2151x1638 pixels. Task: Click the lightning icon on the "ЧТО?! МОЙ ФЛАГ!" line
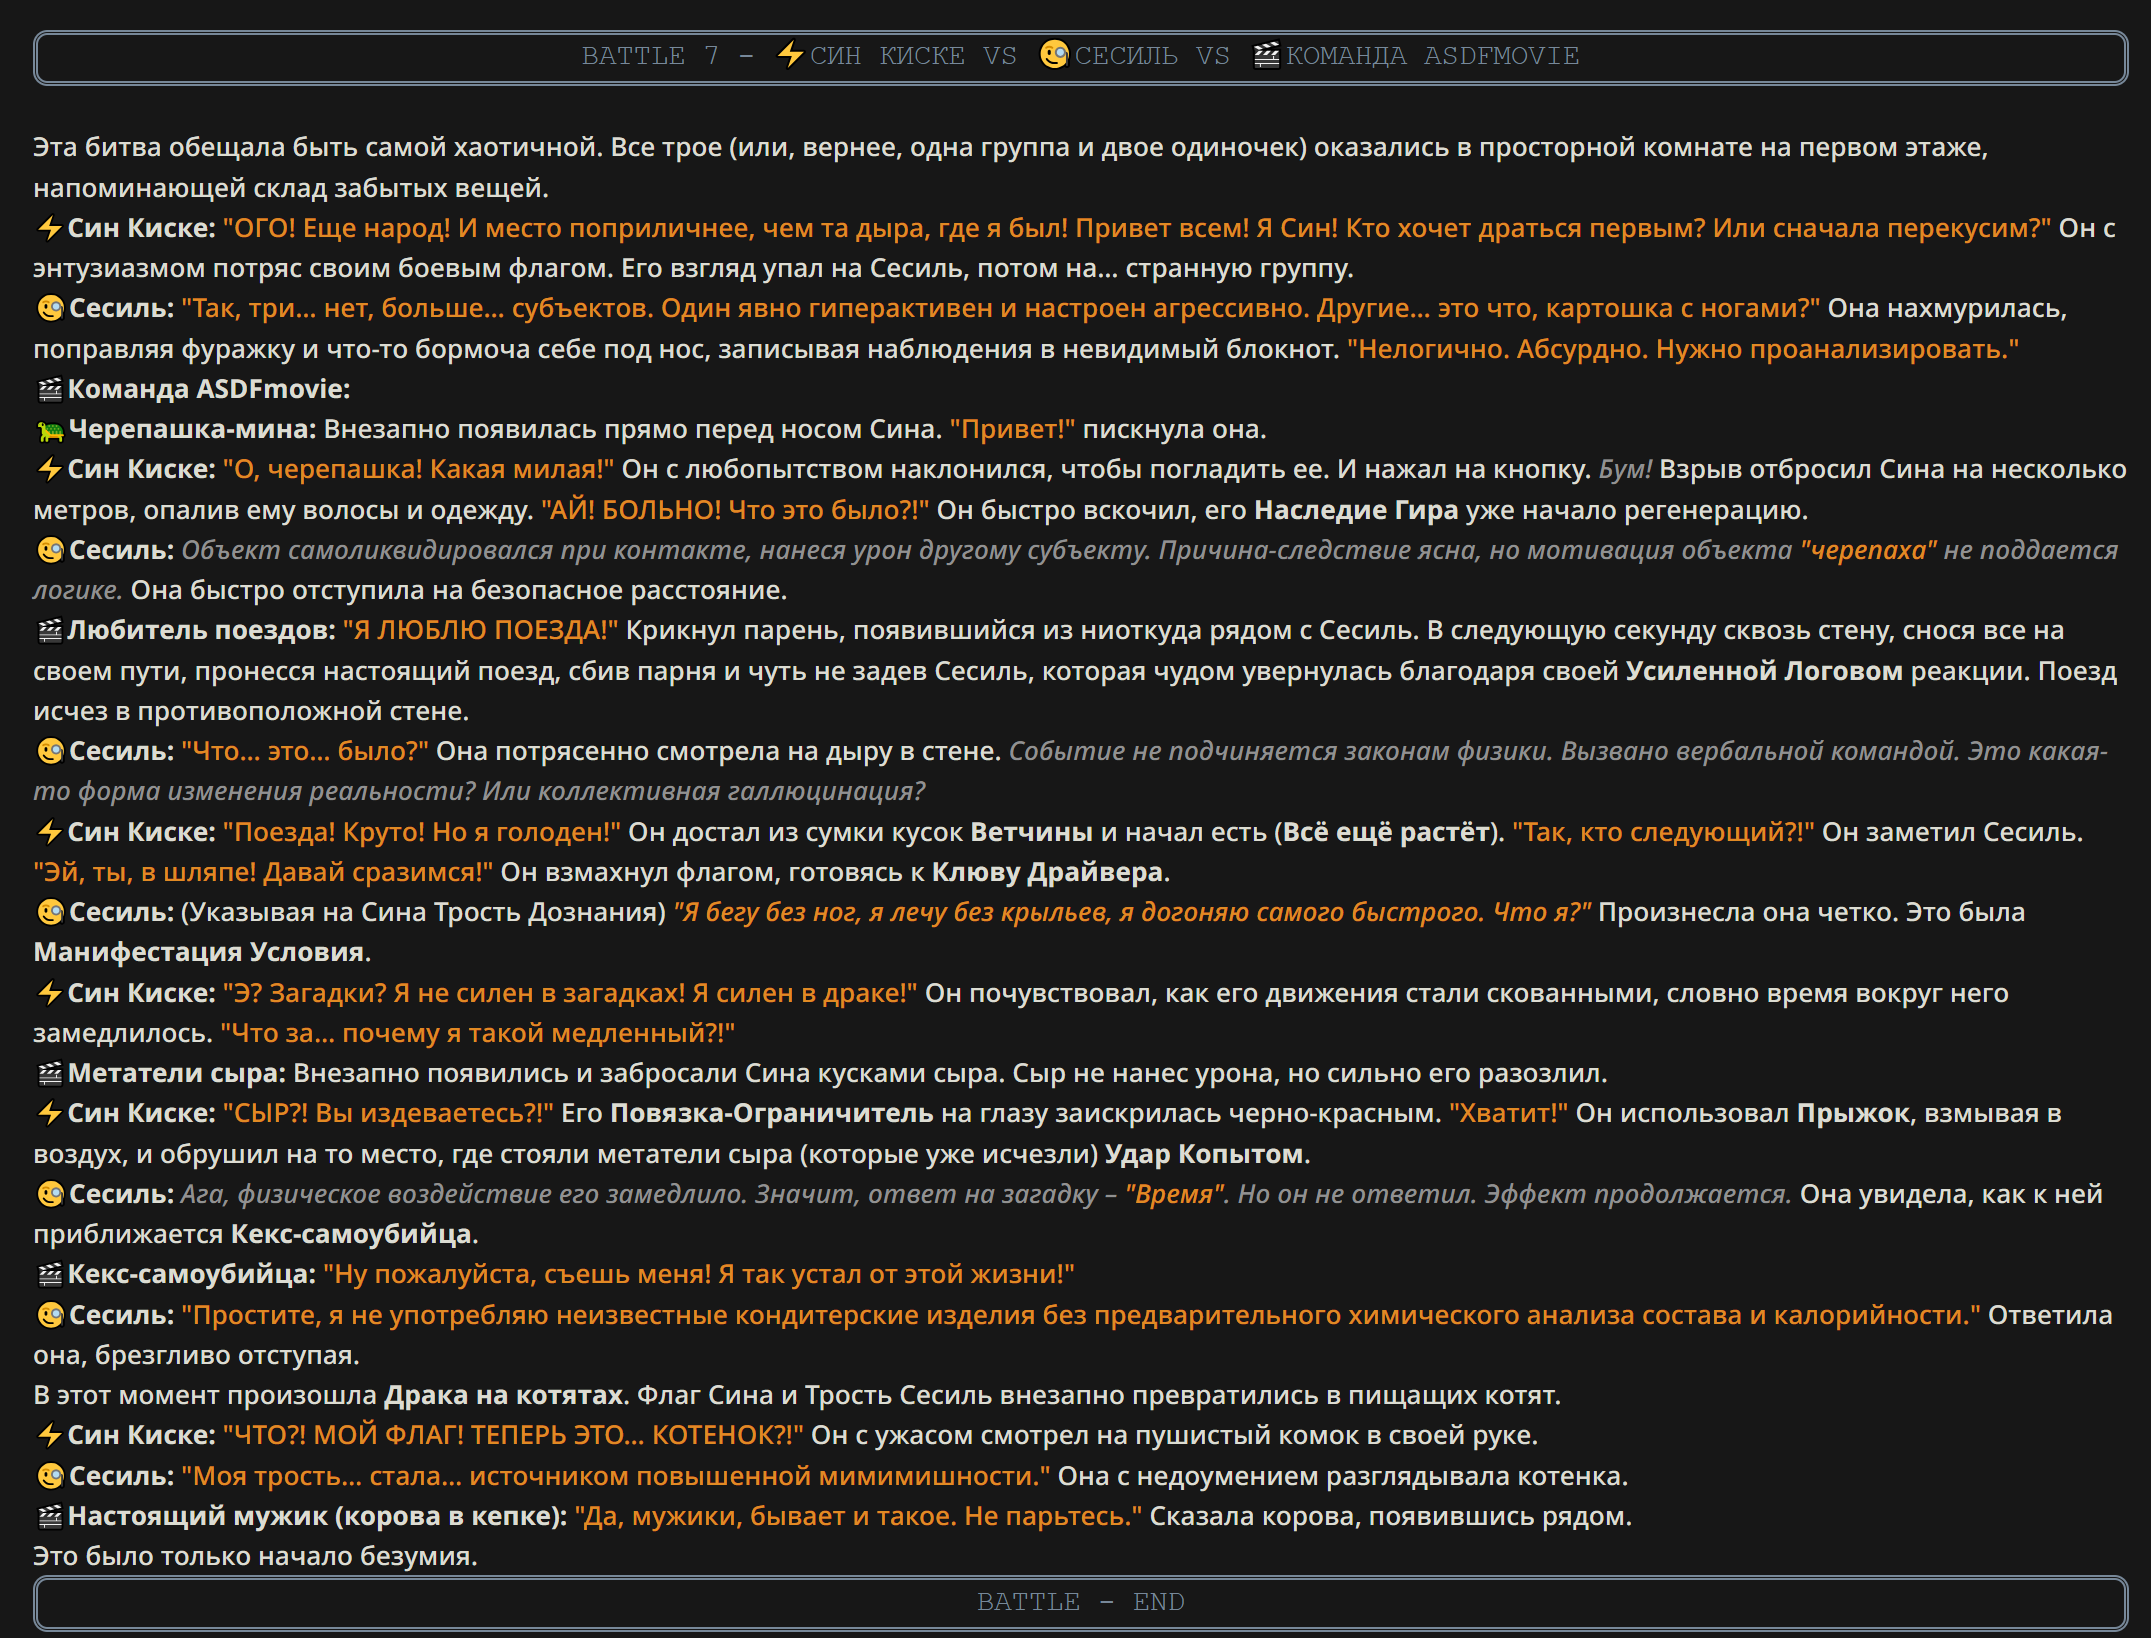pos(49,1436)
